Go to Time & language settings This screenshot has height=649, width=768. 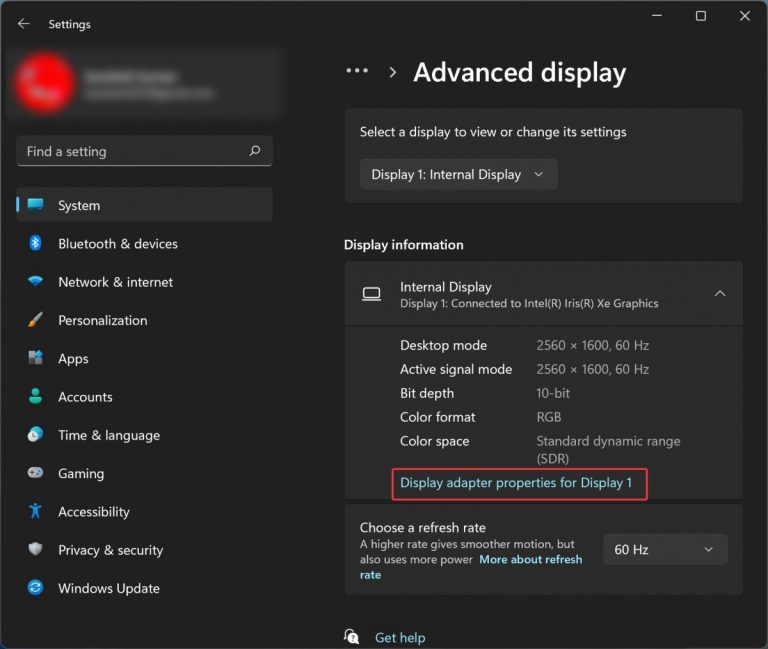point(108,436)
